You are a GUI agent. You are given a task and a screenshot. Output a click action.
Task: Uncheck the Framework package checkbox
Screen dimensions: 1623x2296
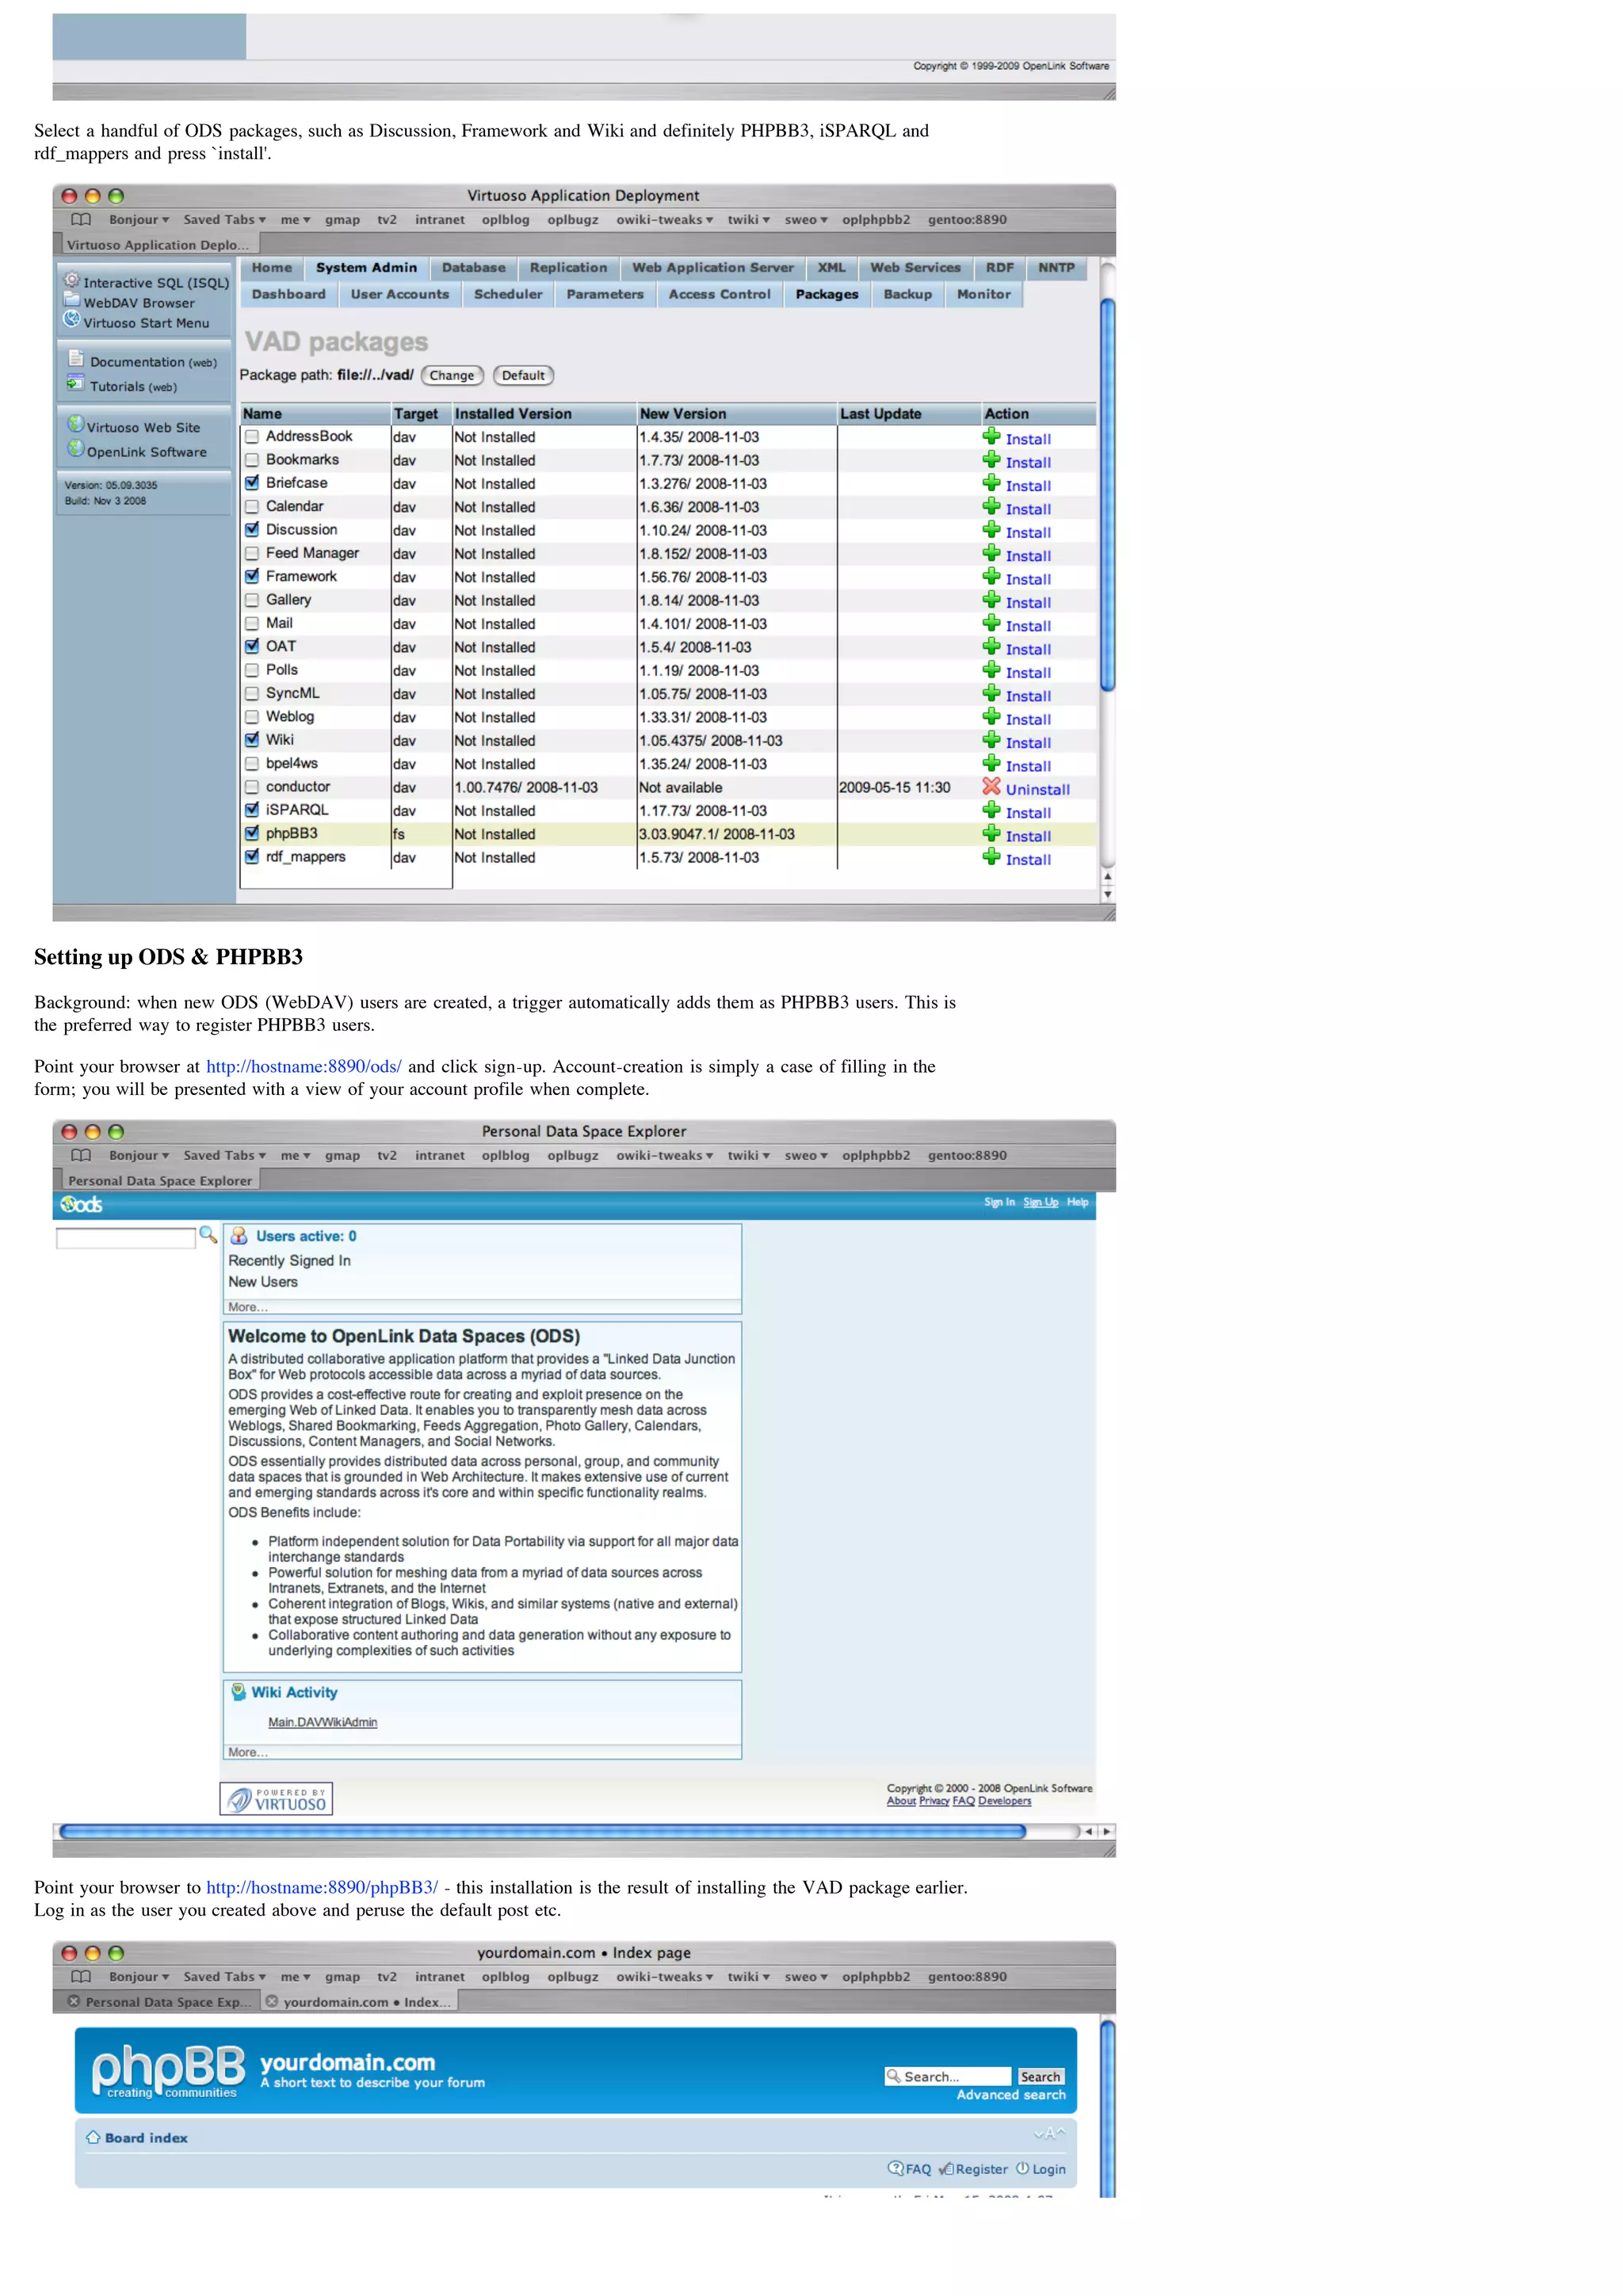[252, 577]
